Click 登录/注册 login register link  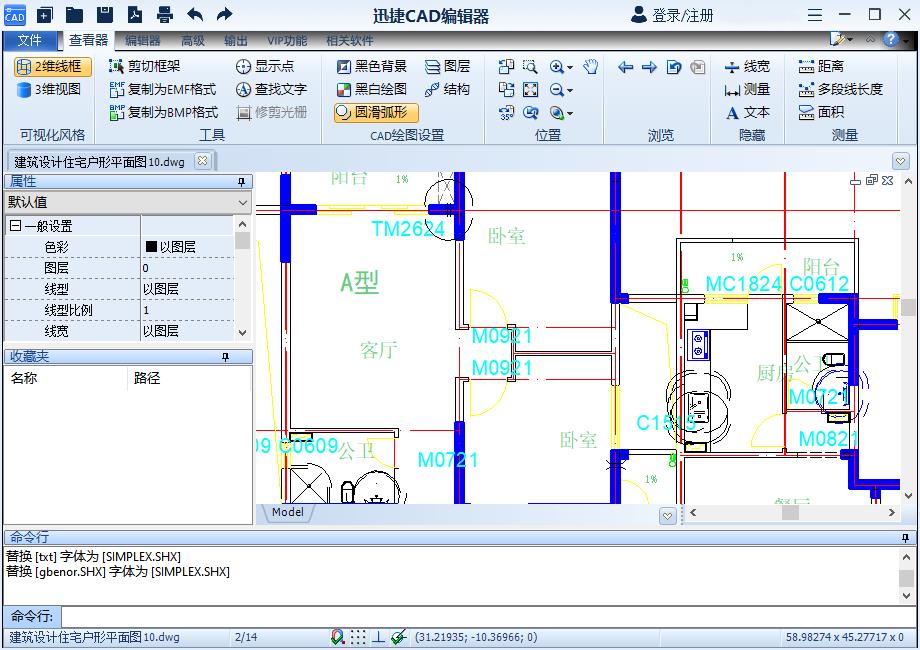[672, 15]
